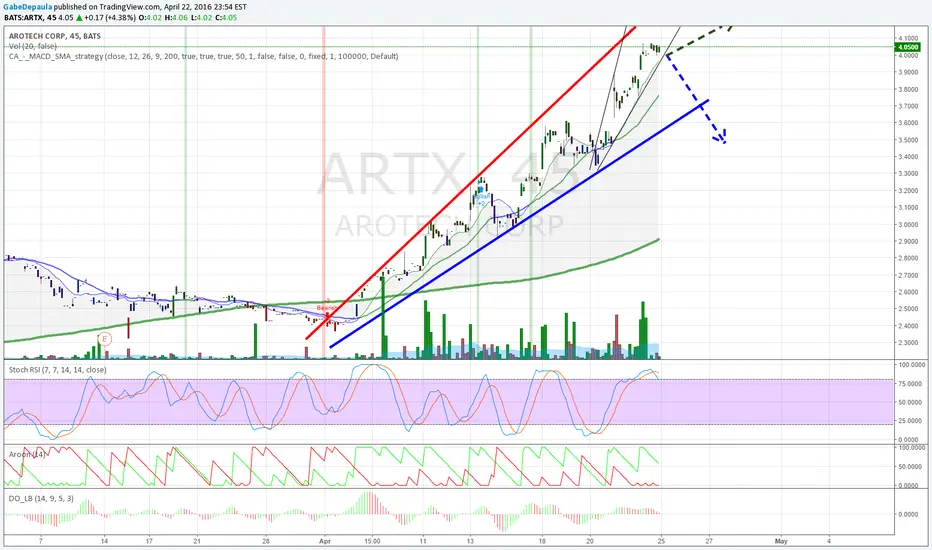
Task: Open the GabeDepaula author profile link
Action: click(28, 7)
